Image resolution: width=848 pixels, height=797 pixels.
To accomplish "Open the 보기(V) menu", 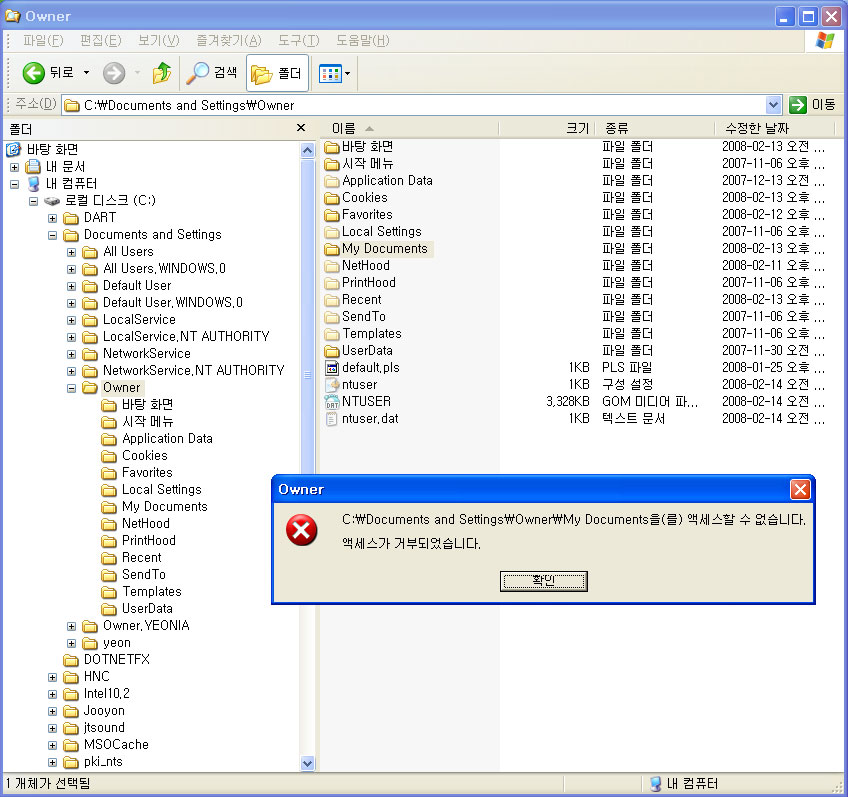I will tap(158, 41).
